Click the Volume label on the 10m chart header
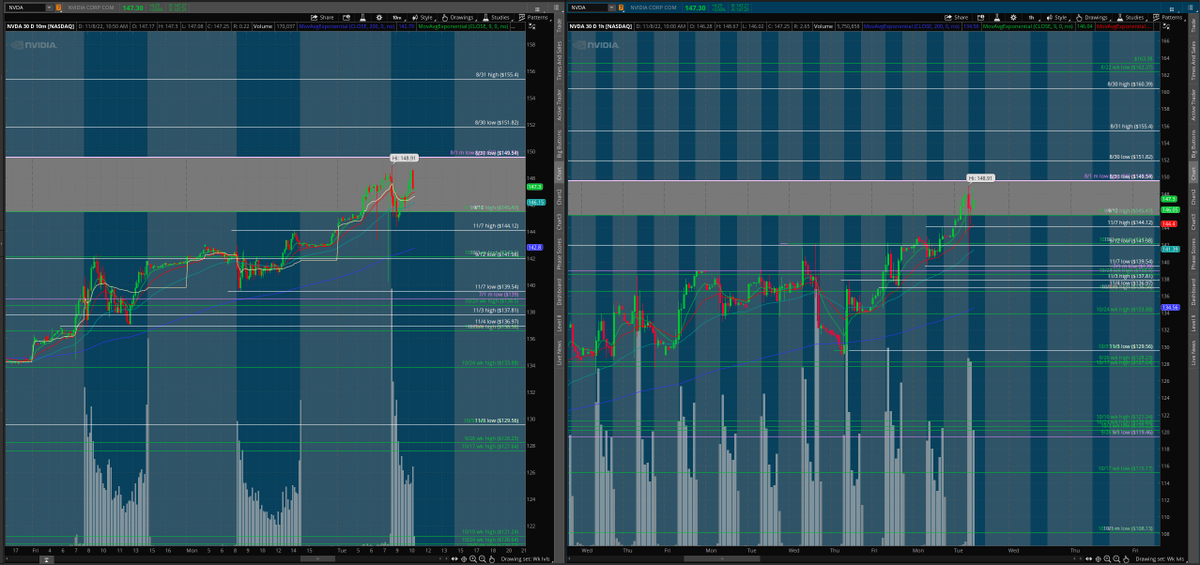Screen dimensions: 1200x565 pyautogui.click(x=263, y=26)
